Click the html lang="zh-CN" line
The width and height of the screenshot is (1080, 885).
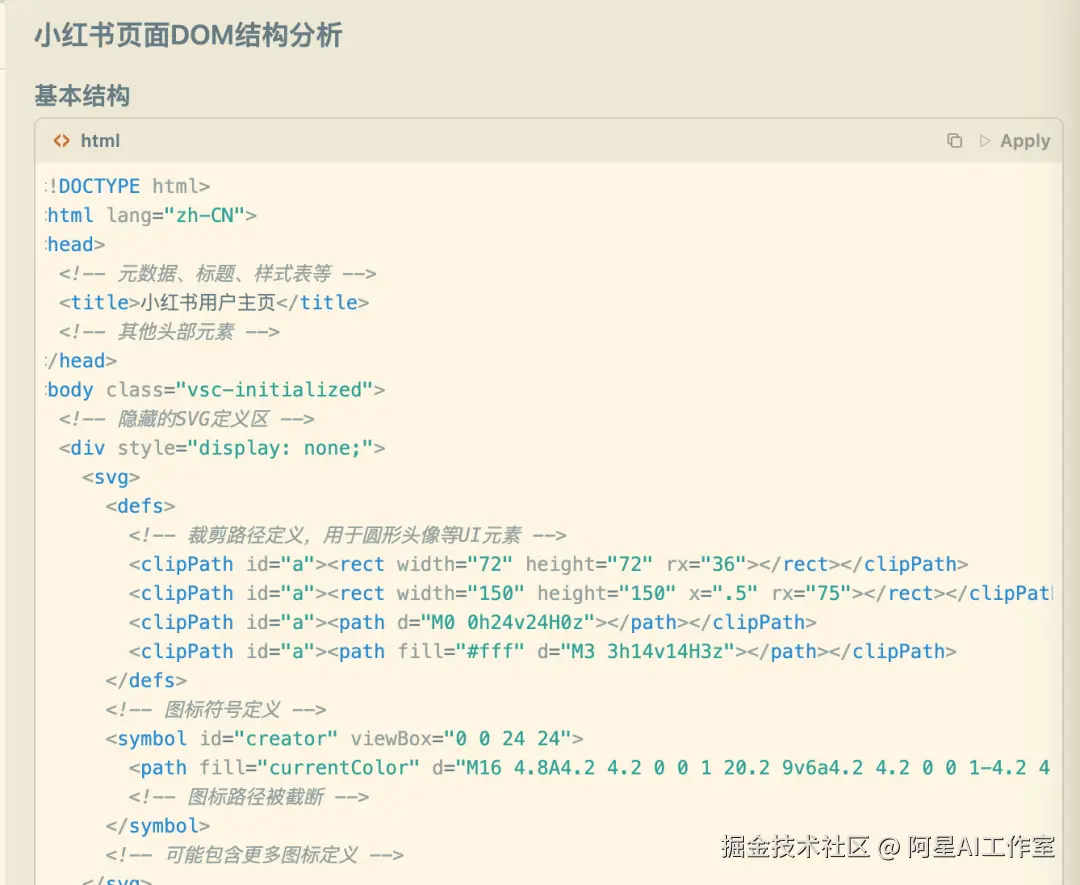(152, 216)
